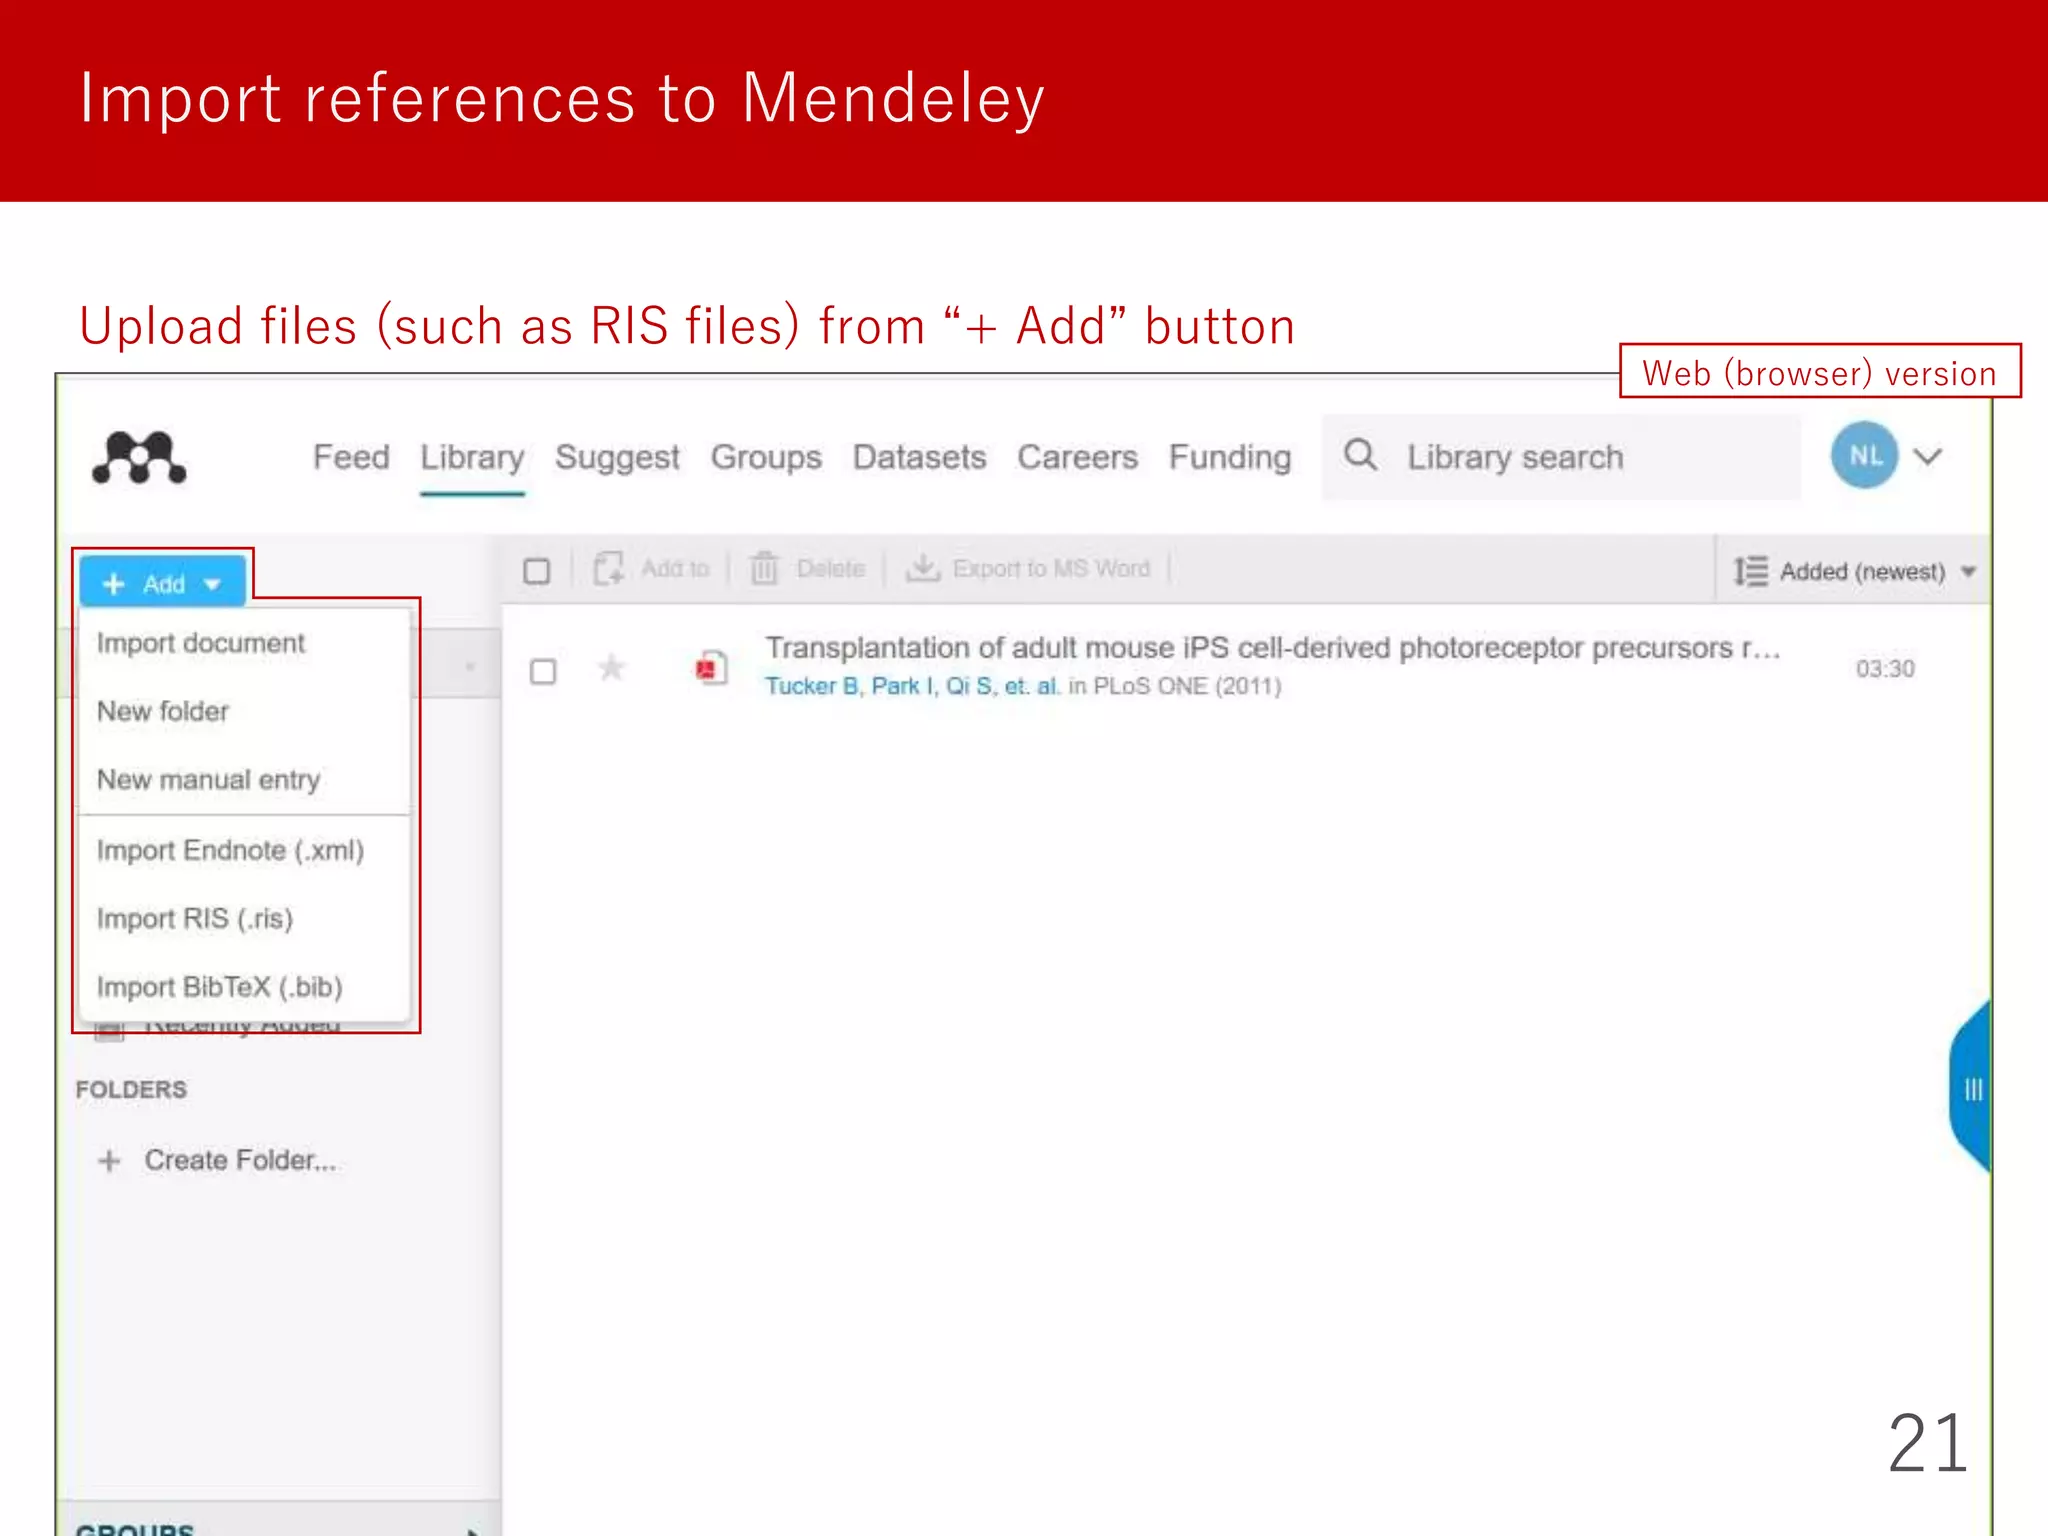2048x1536 pixels.
Task: Click the Mendeley logo icon
Action: (x=139, y=457)
